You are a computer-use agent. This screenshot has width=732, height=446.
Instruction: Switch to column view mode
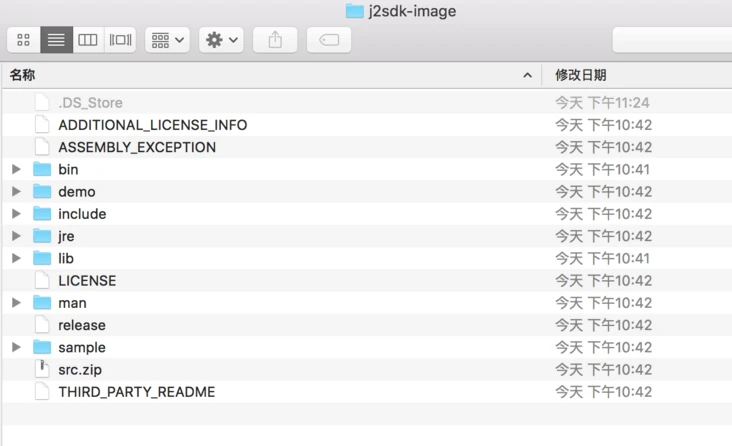(88, 40)
